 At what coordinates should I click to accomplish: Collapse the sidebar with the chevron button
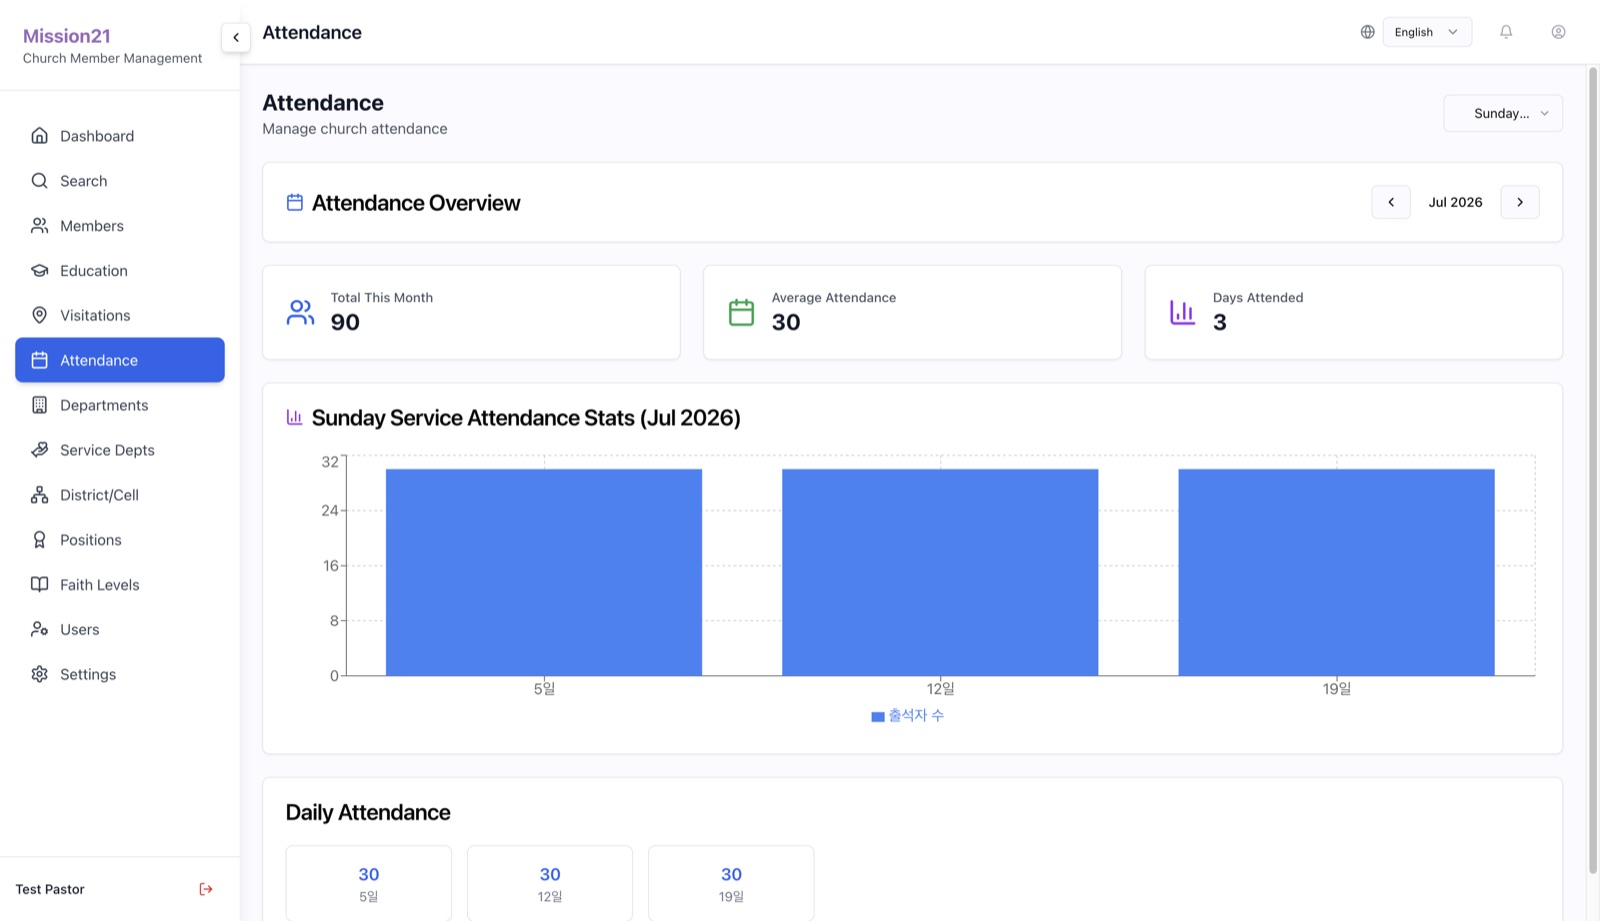(x=236, y=37)
